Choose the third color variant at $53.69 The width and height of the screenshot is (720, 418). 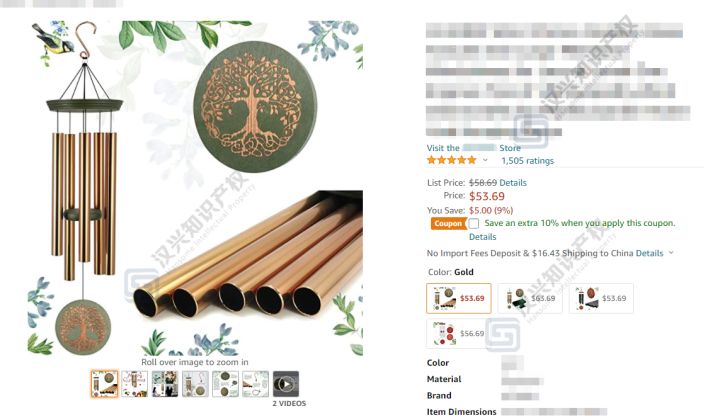click(x=601, y=299)
